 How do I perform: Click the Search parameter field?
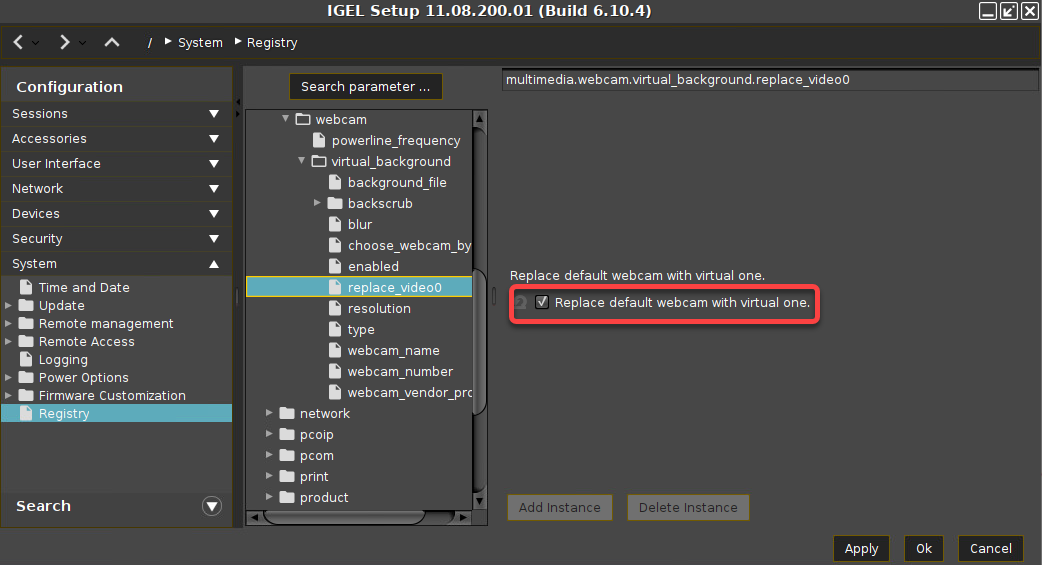point(365,87)
